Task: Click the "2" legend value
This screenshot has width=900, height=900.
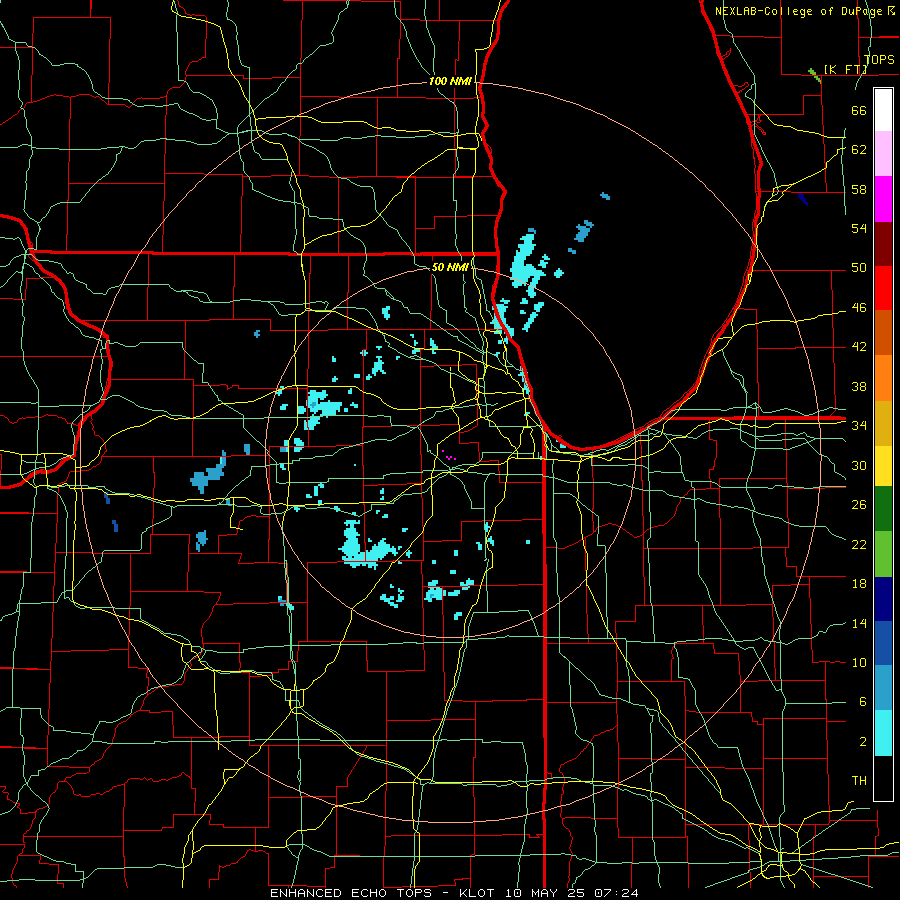Action: tap(862, 742)
